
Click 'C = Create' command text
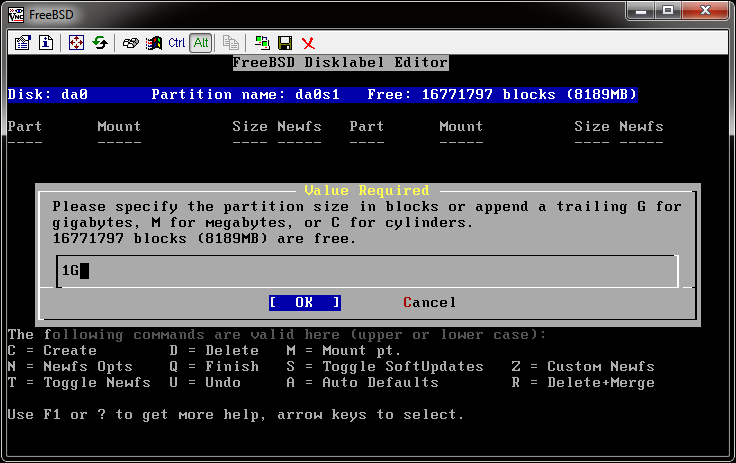tap(52, 350)
